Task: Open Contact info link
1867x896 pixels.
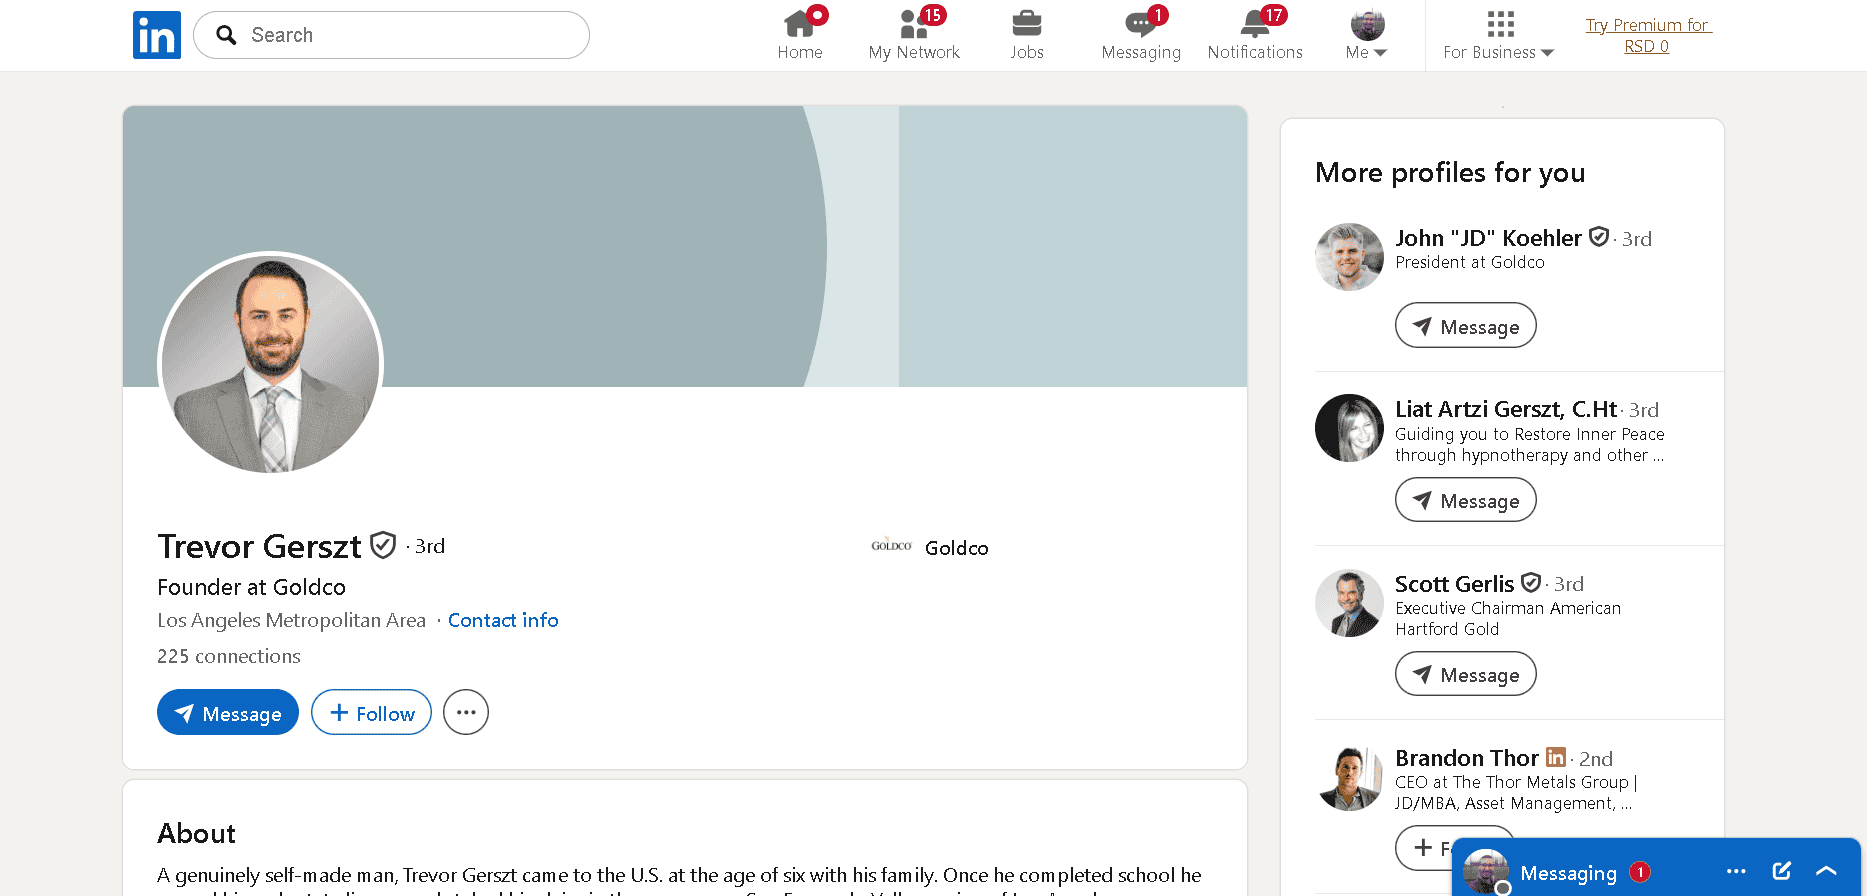Action: point(503,620)
